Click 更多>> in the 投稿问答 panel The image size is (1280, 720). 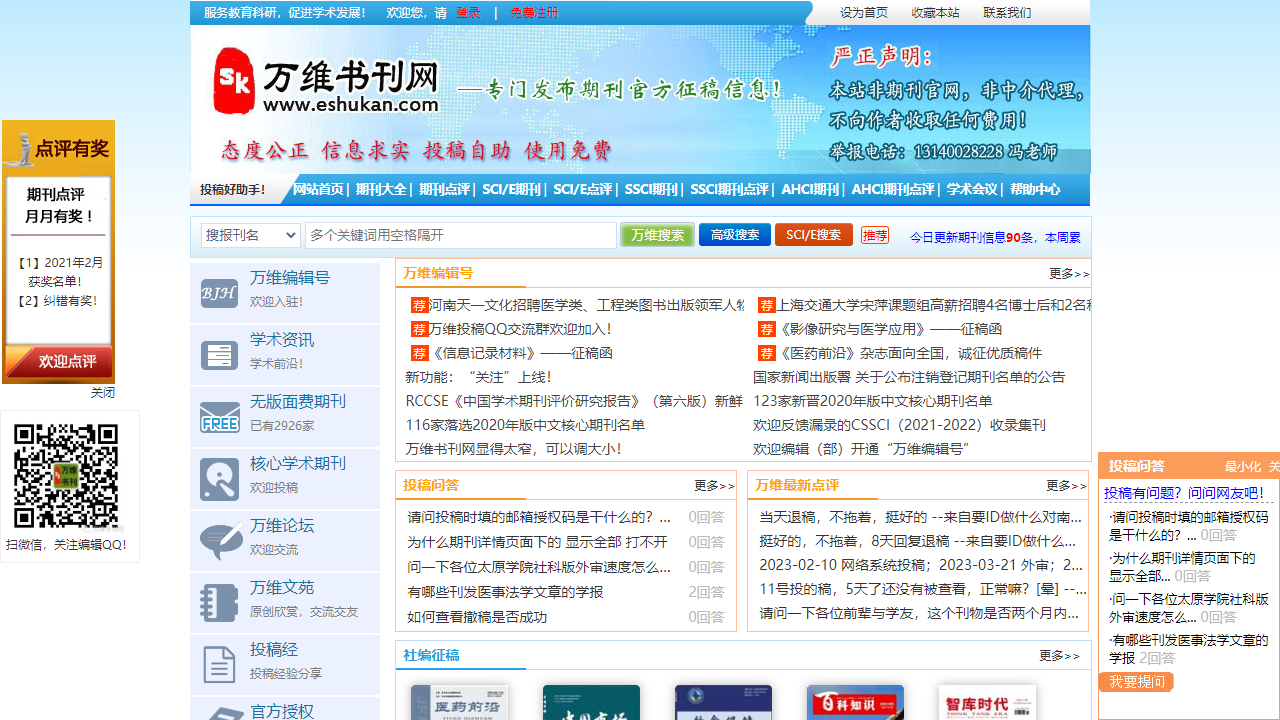(x=714, y=485)
